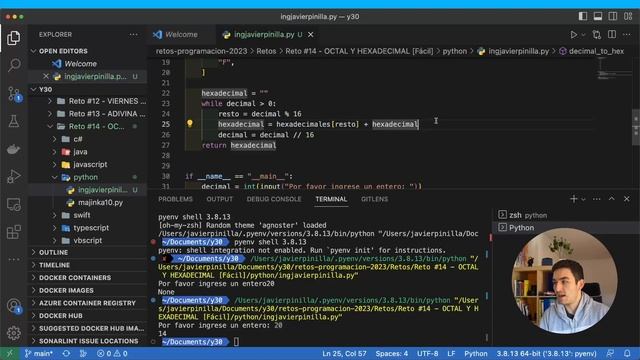640x360 pixels.
Task: Open the Docker whale view
Action: tap(13, 149)
